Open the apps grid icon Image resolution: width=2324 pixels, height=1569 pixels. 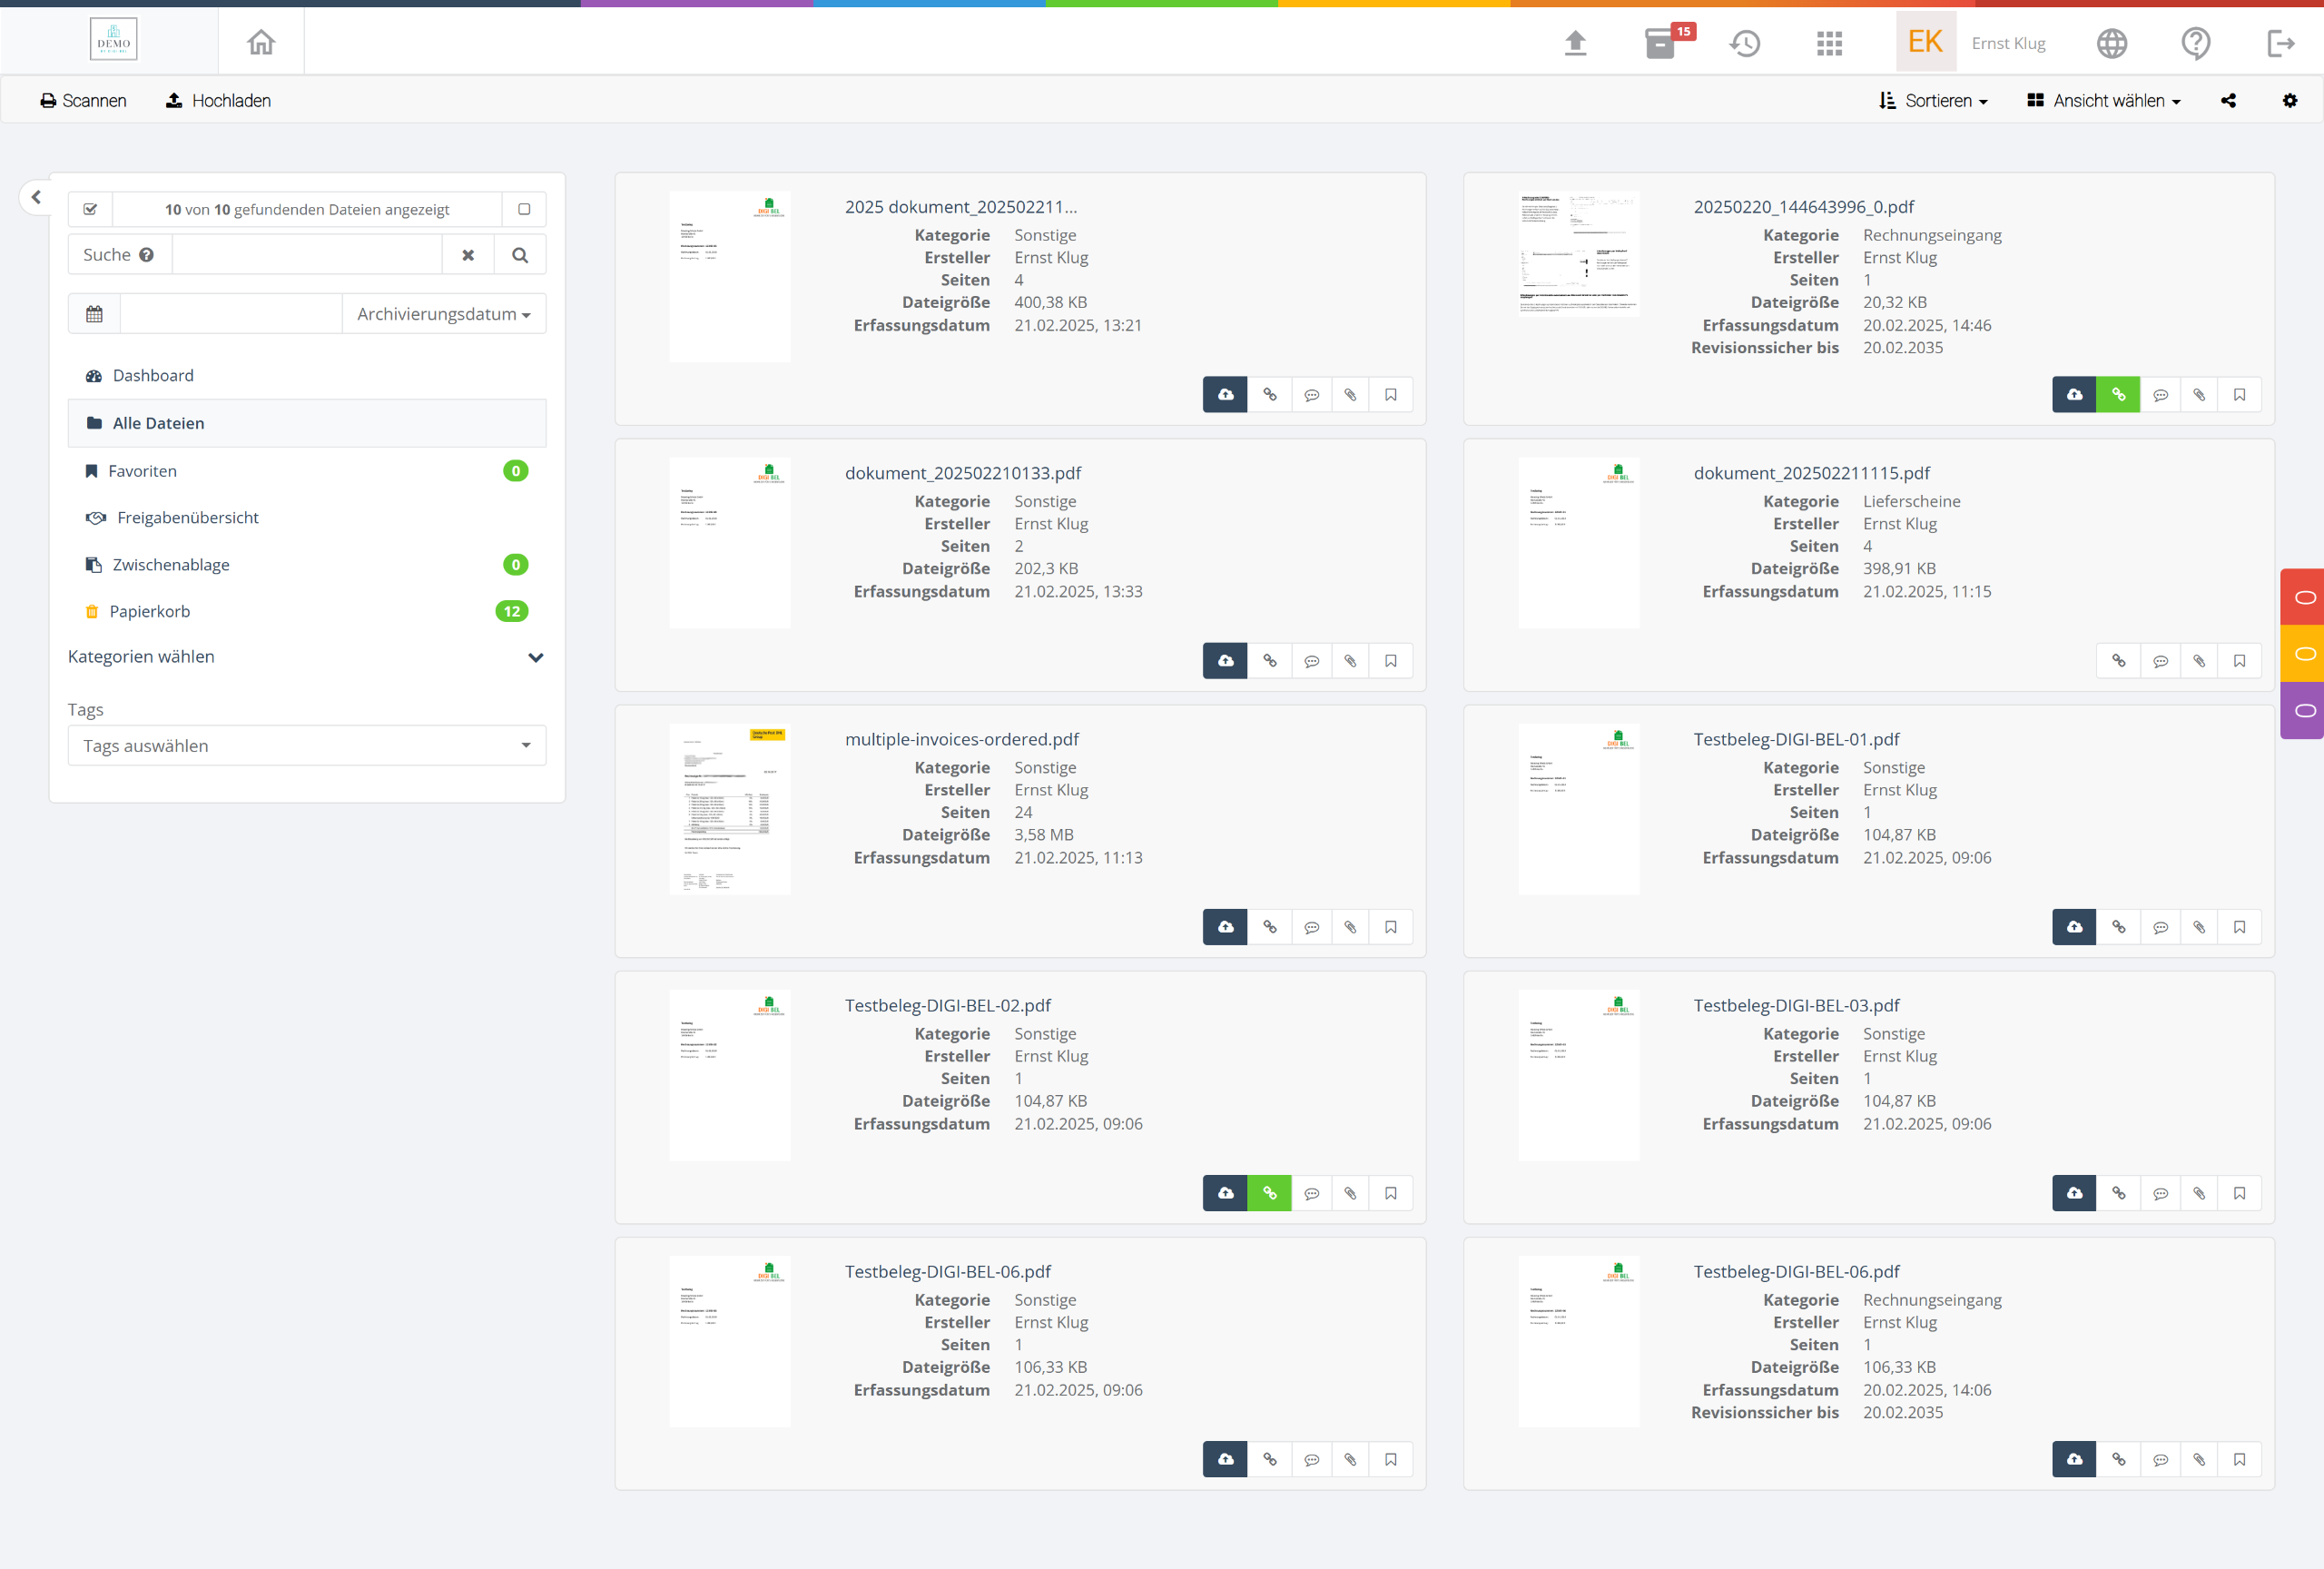click(x=1829, y=43)
